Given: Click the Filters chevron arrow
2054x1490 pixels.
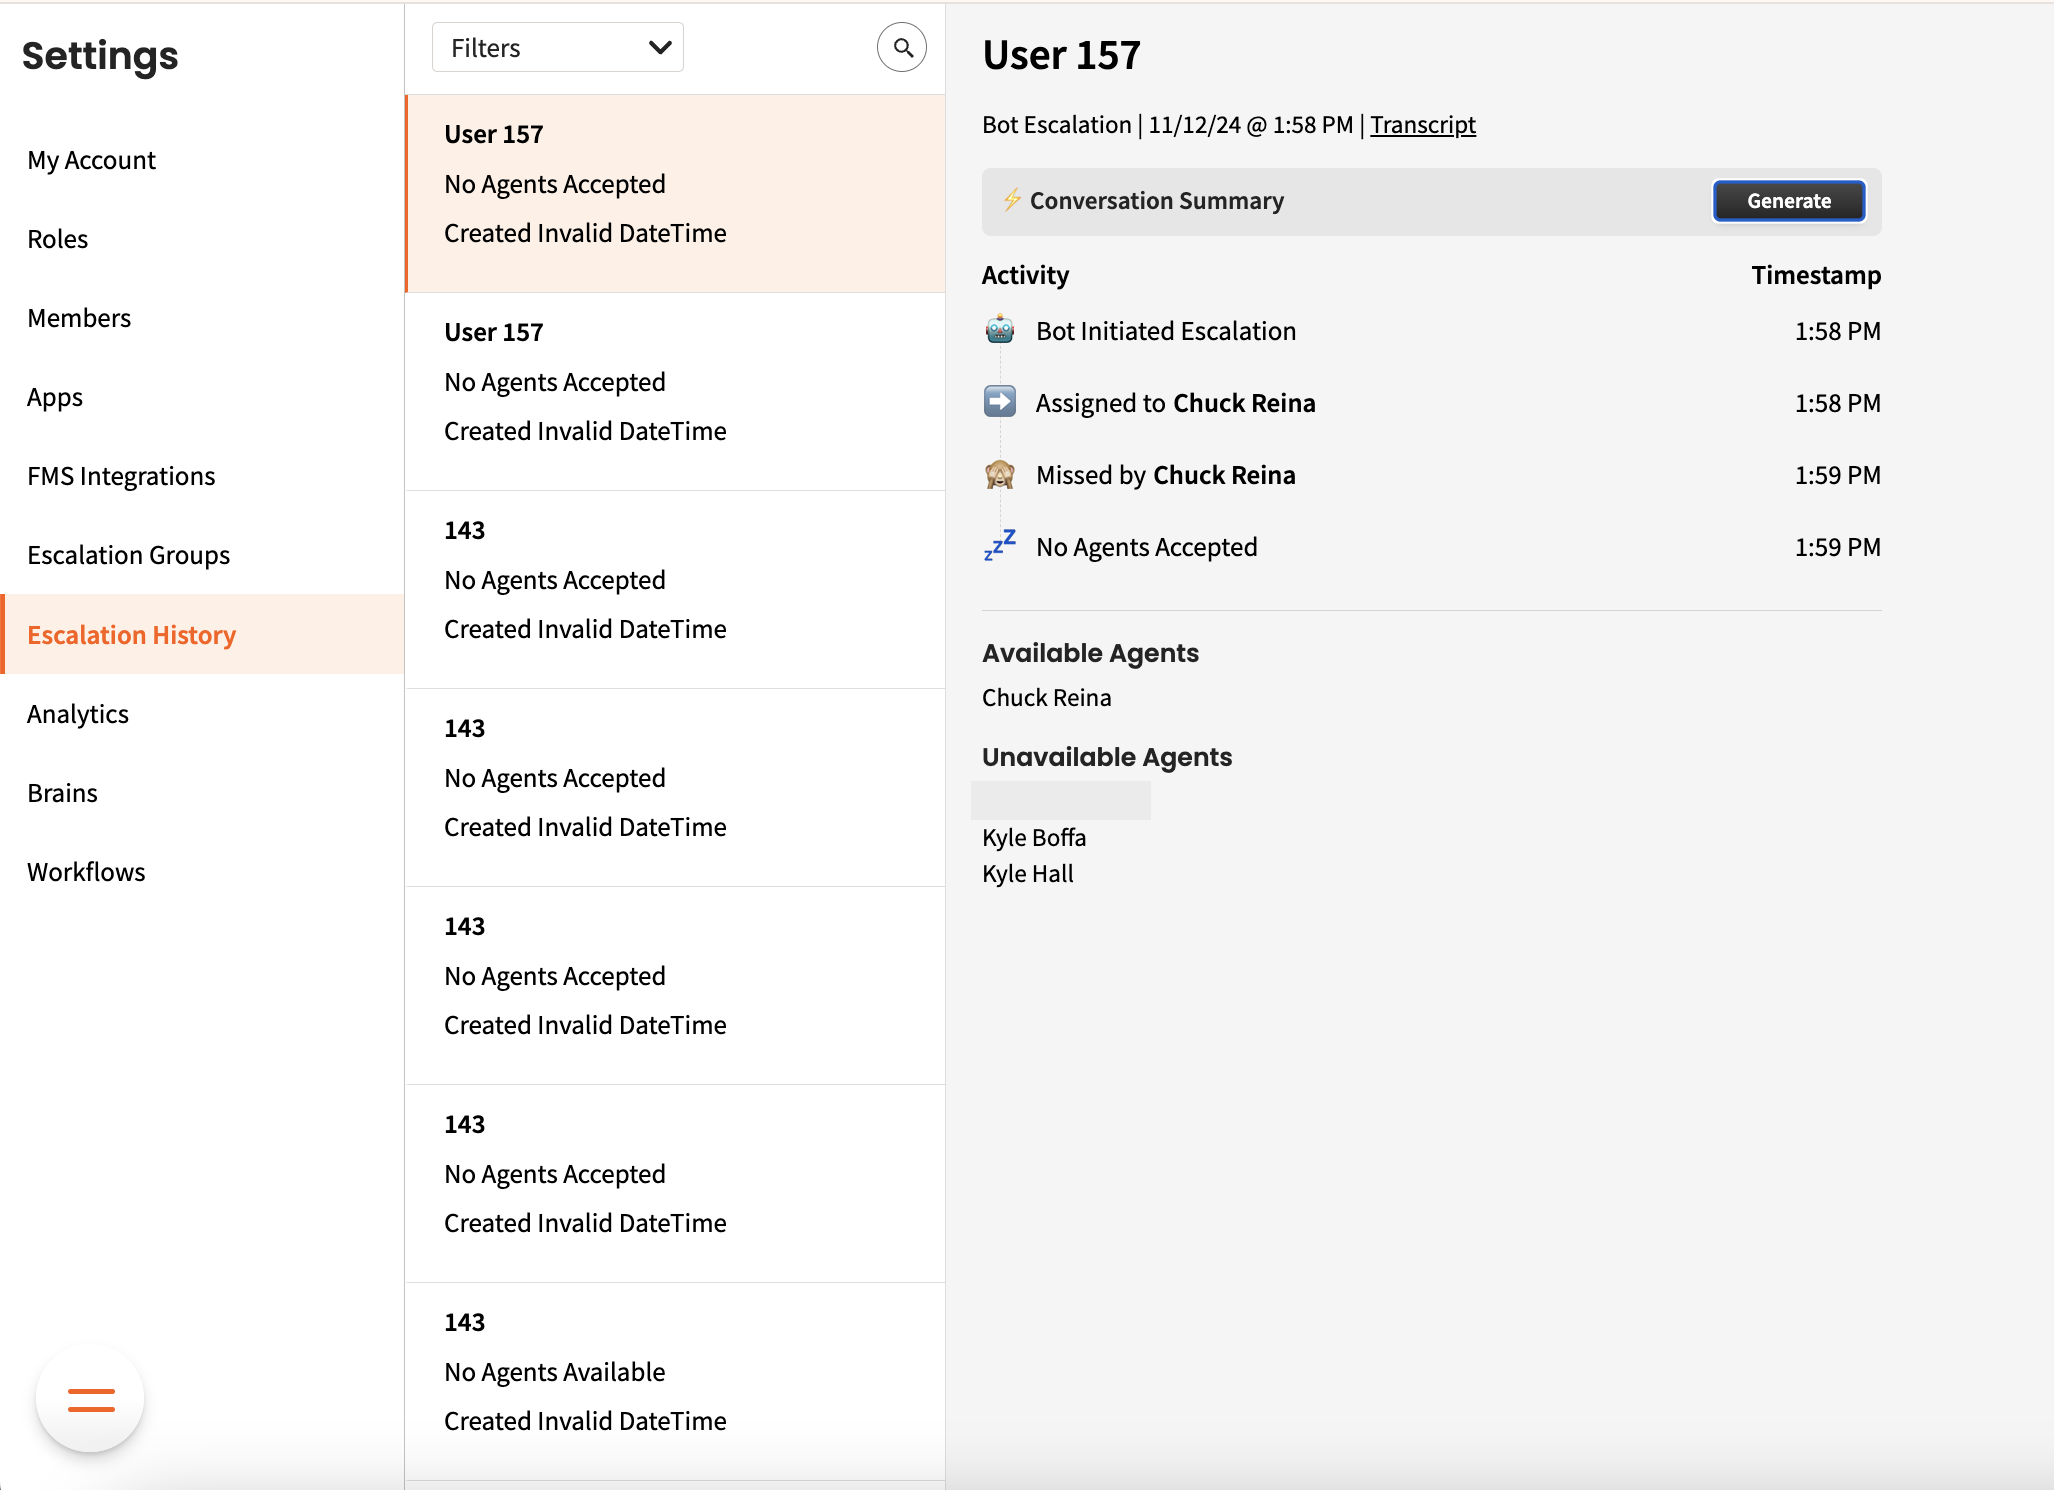Looking at the screenshot, I should click(x=659, y=48).
